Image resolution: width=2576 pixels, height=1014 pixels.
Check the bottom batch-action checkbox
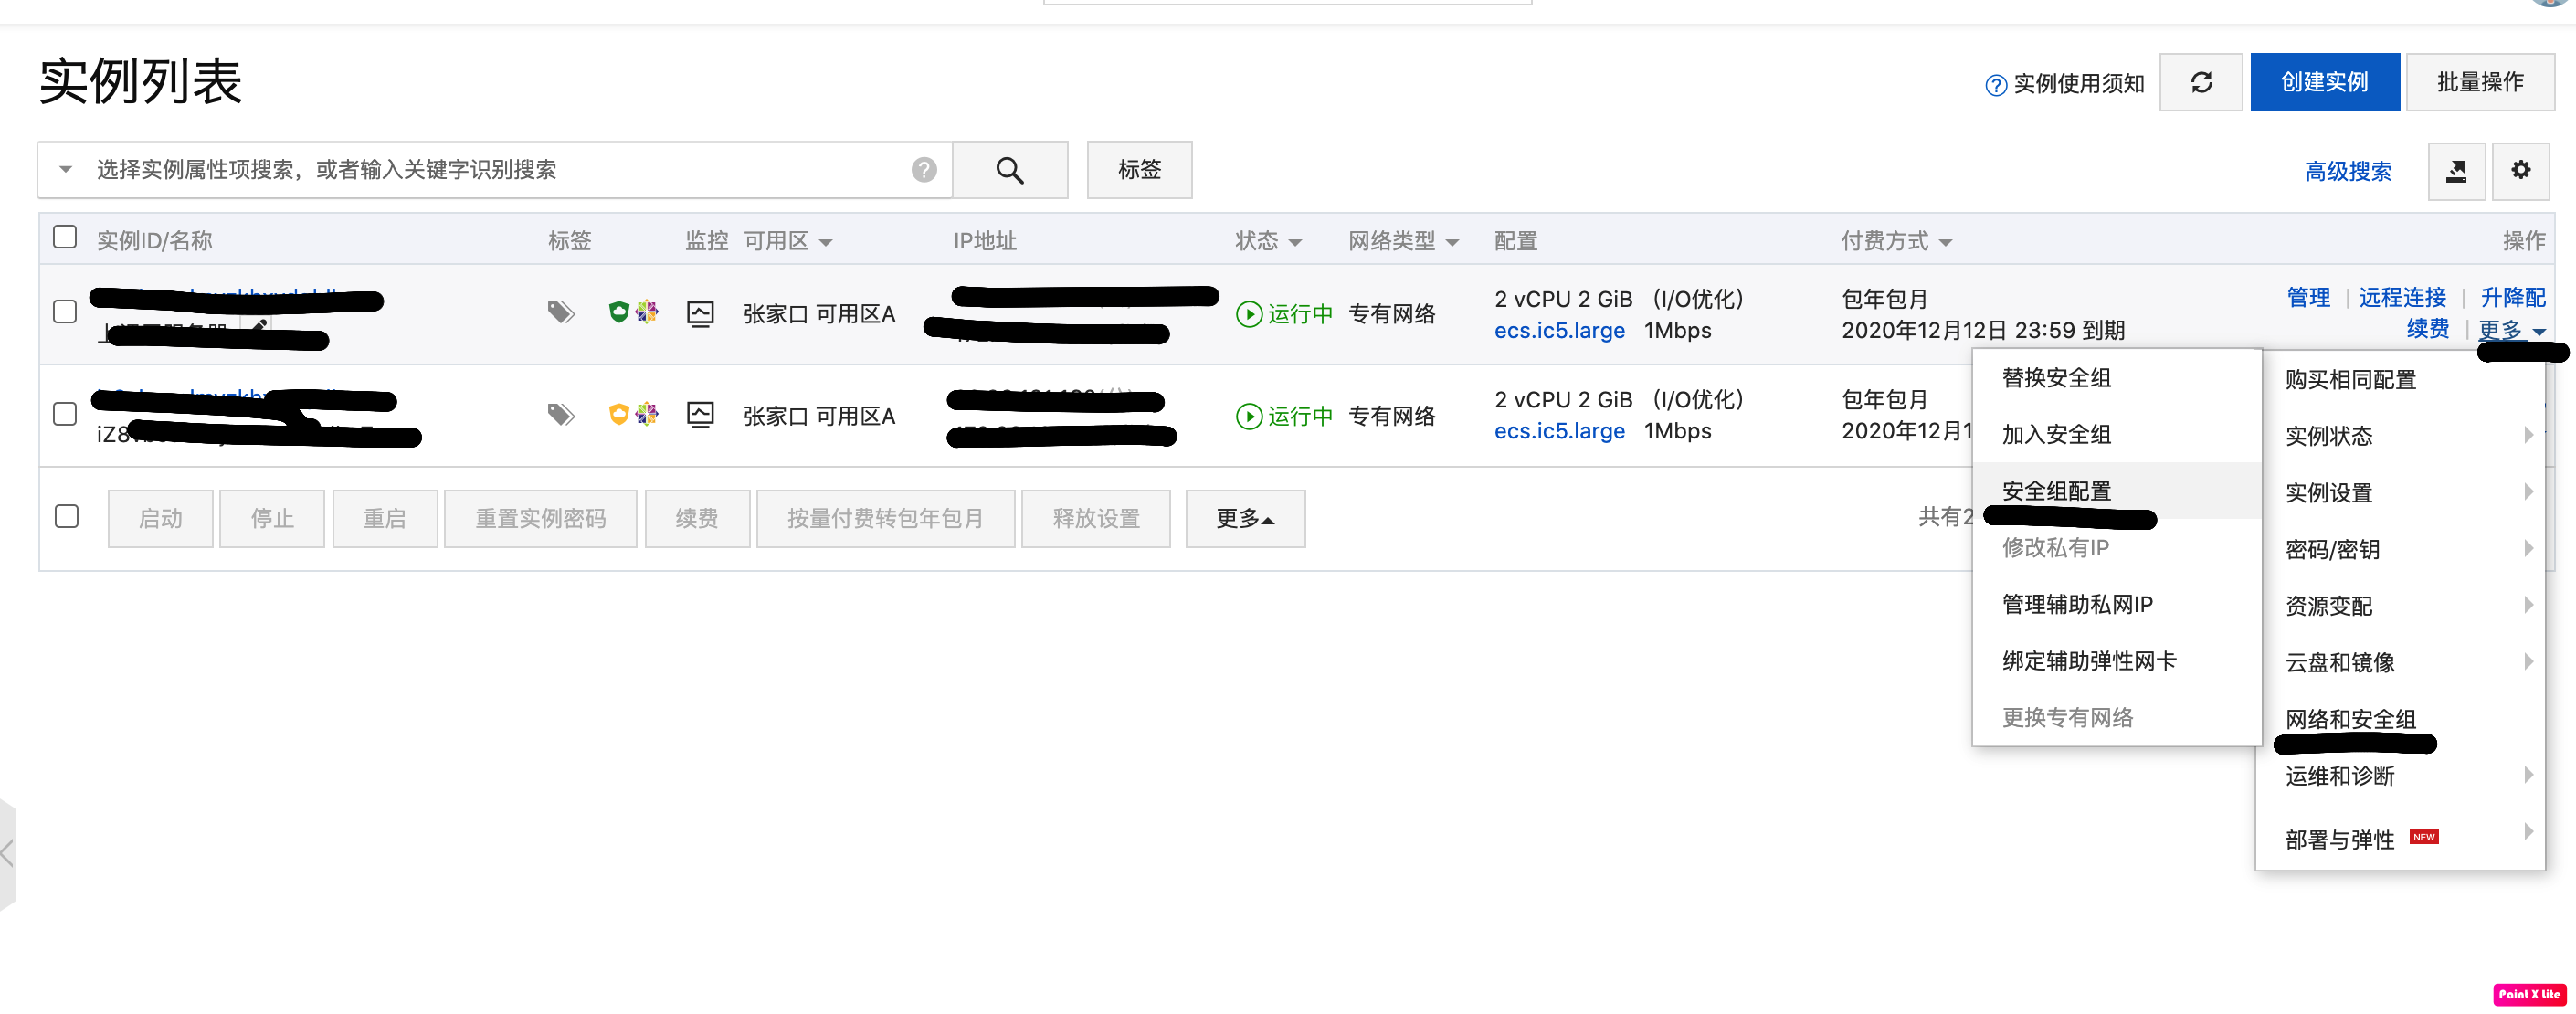click(67, 516)
